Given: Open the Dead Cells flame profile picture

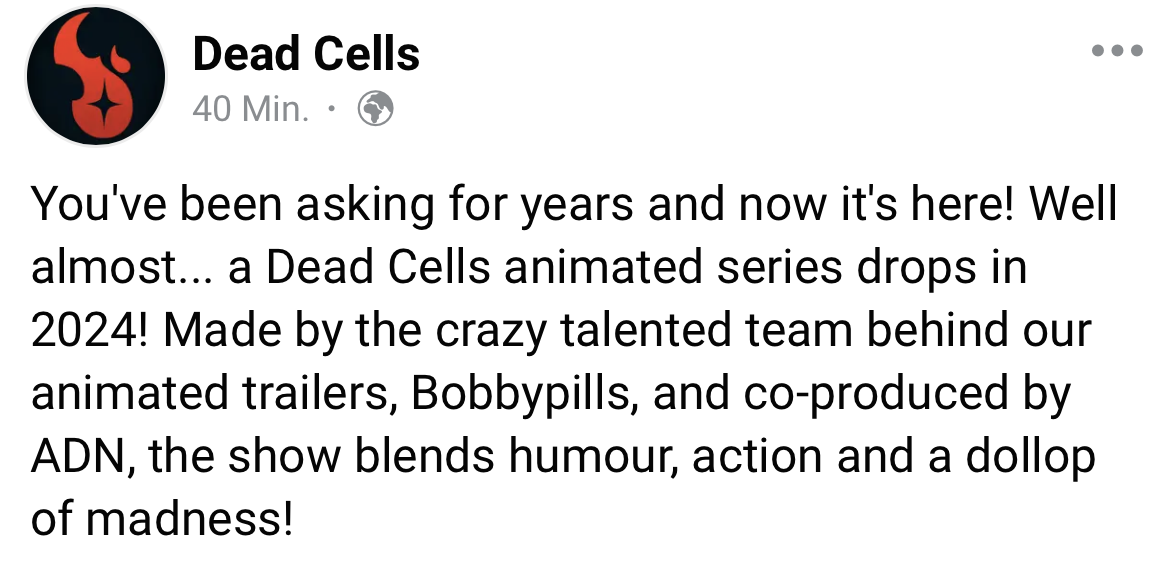Looking at the screenshot, I should click(96, 75).
